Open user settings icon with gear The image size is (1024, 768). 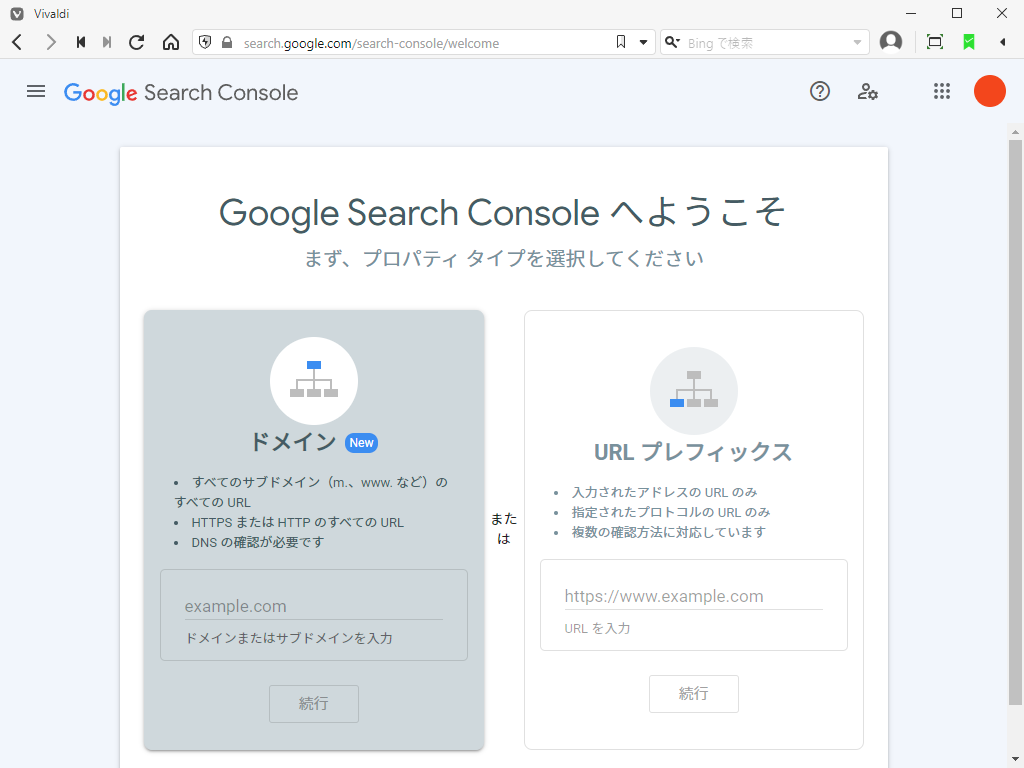pos(867,91)
